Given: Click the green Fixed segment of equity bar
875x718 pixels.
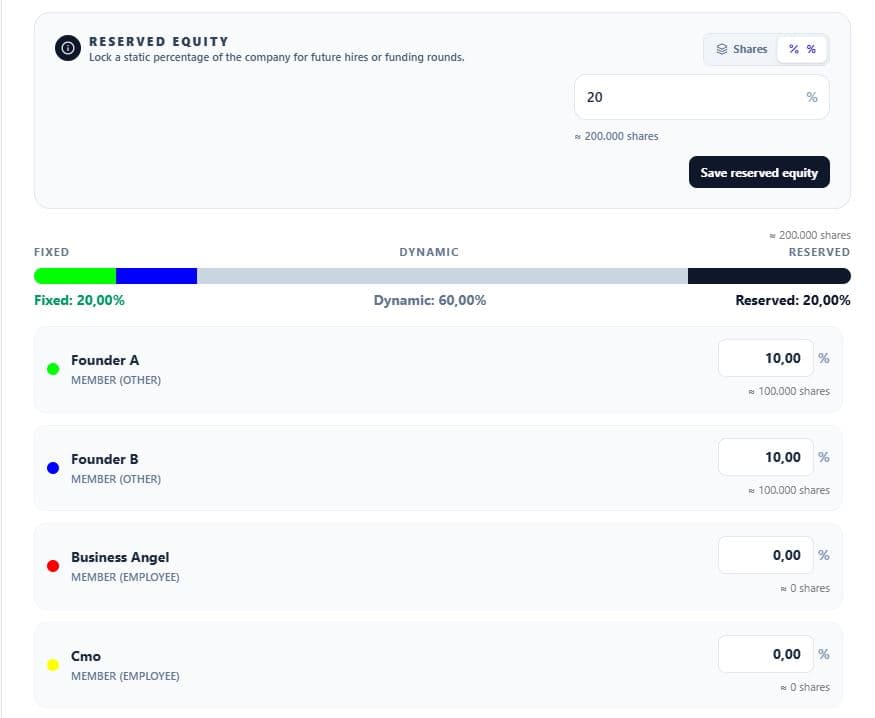Looking at the screenshot, I should (76, 276).
